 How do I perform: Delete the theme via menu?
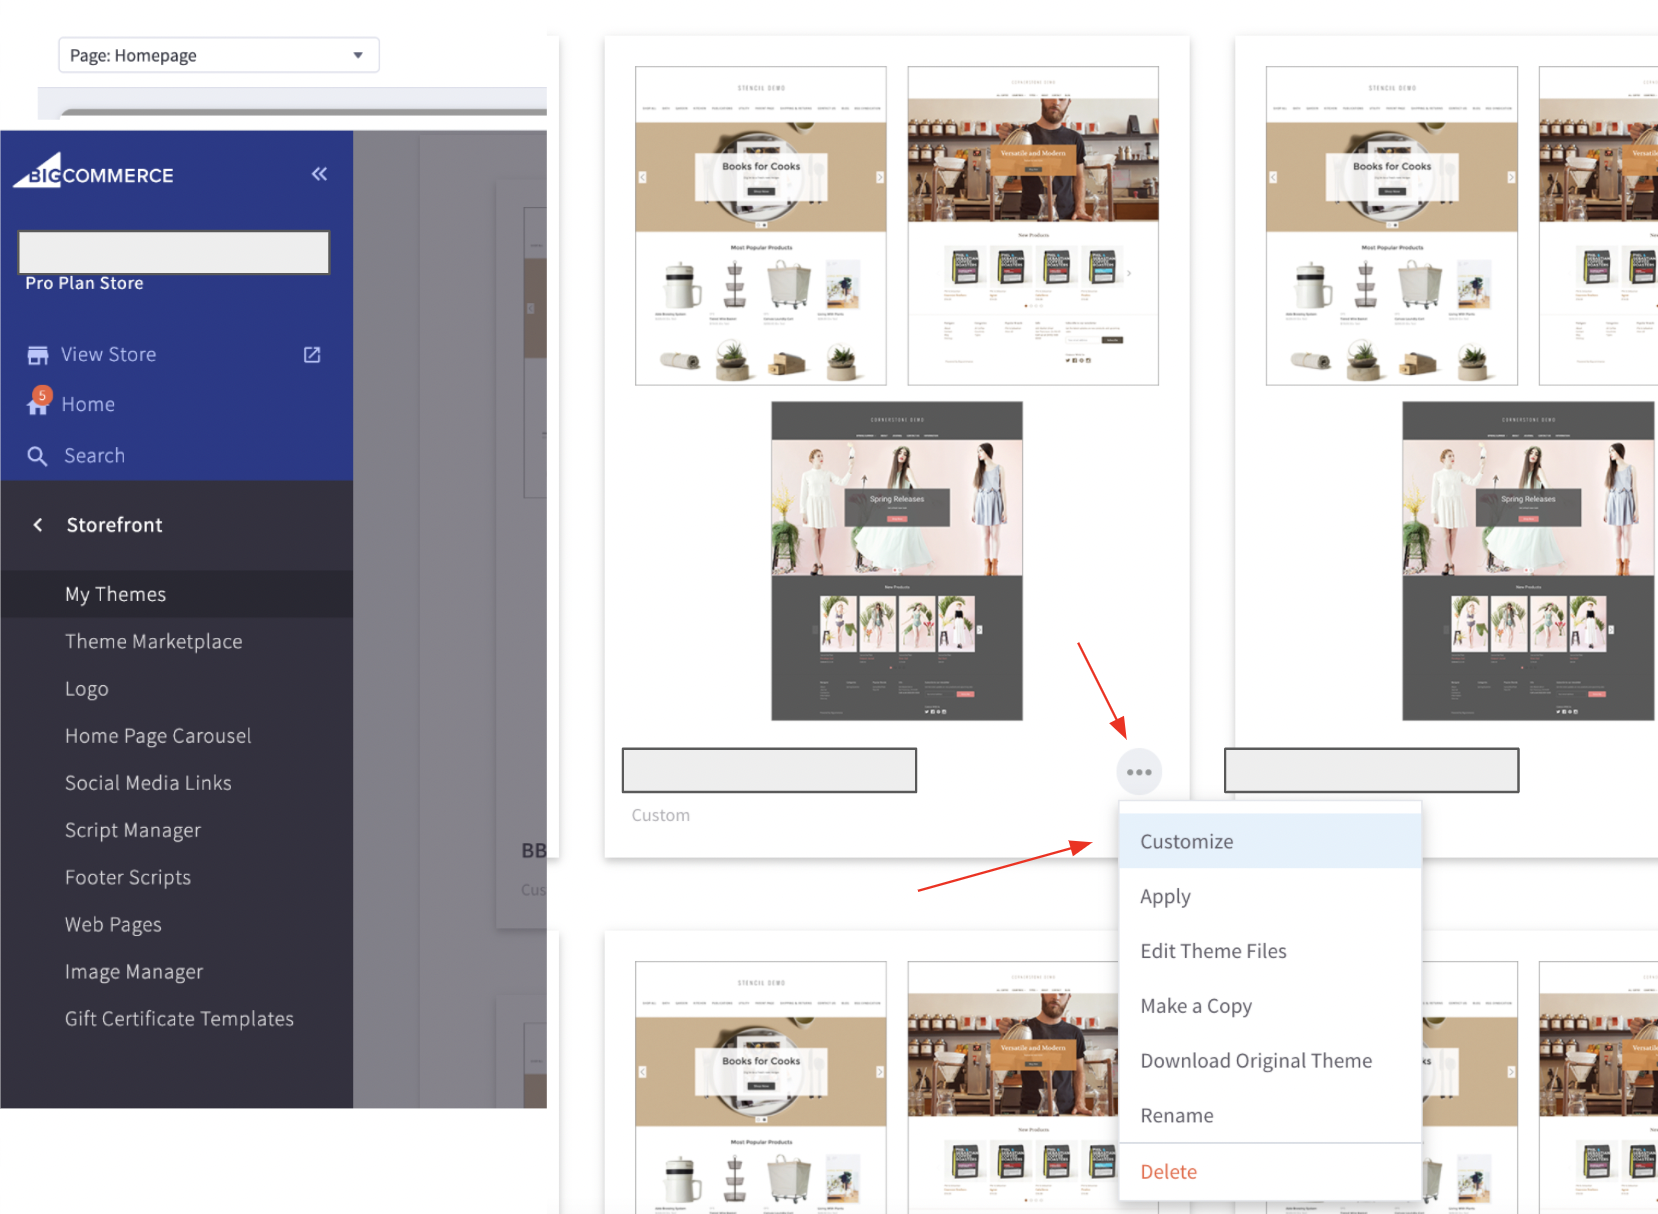click(x=1168, y=1172)
